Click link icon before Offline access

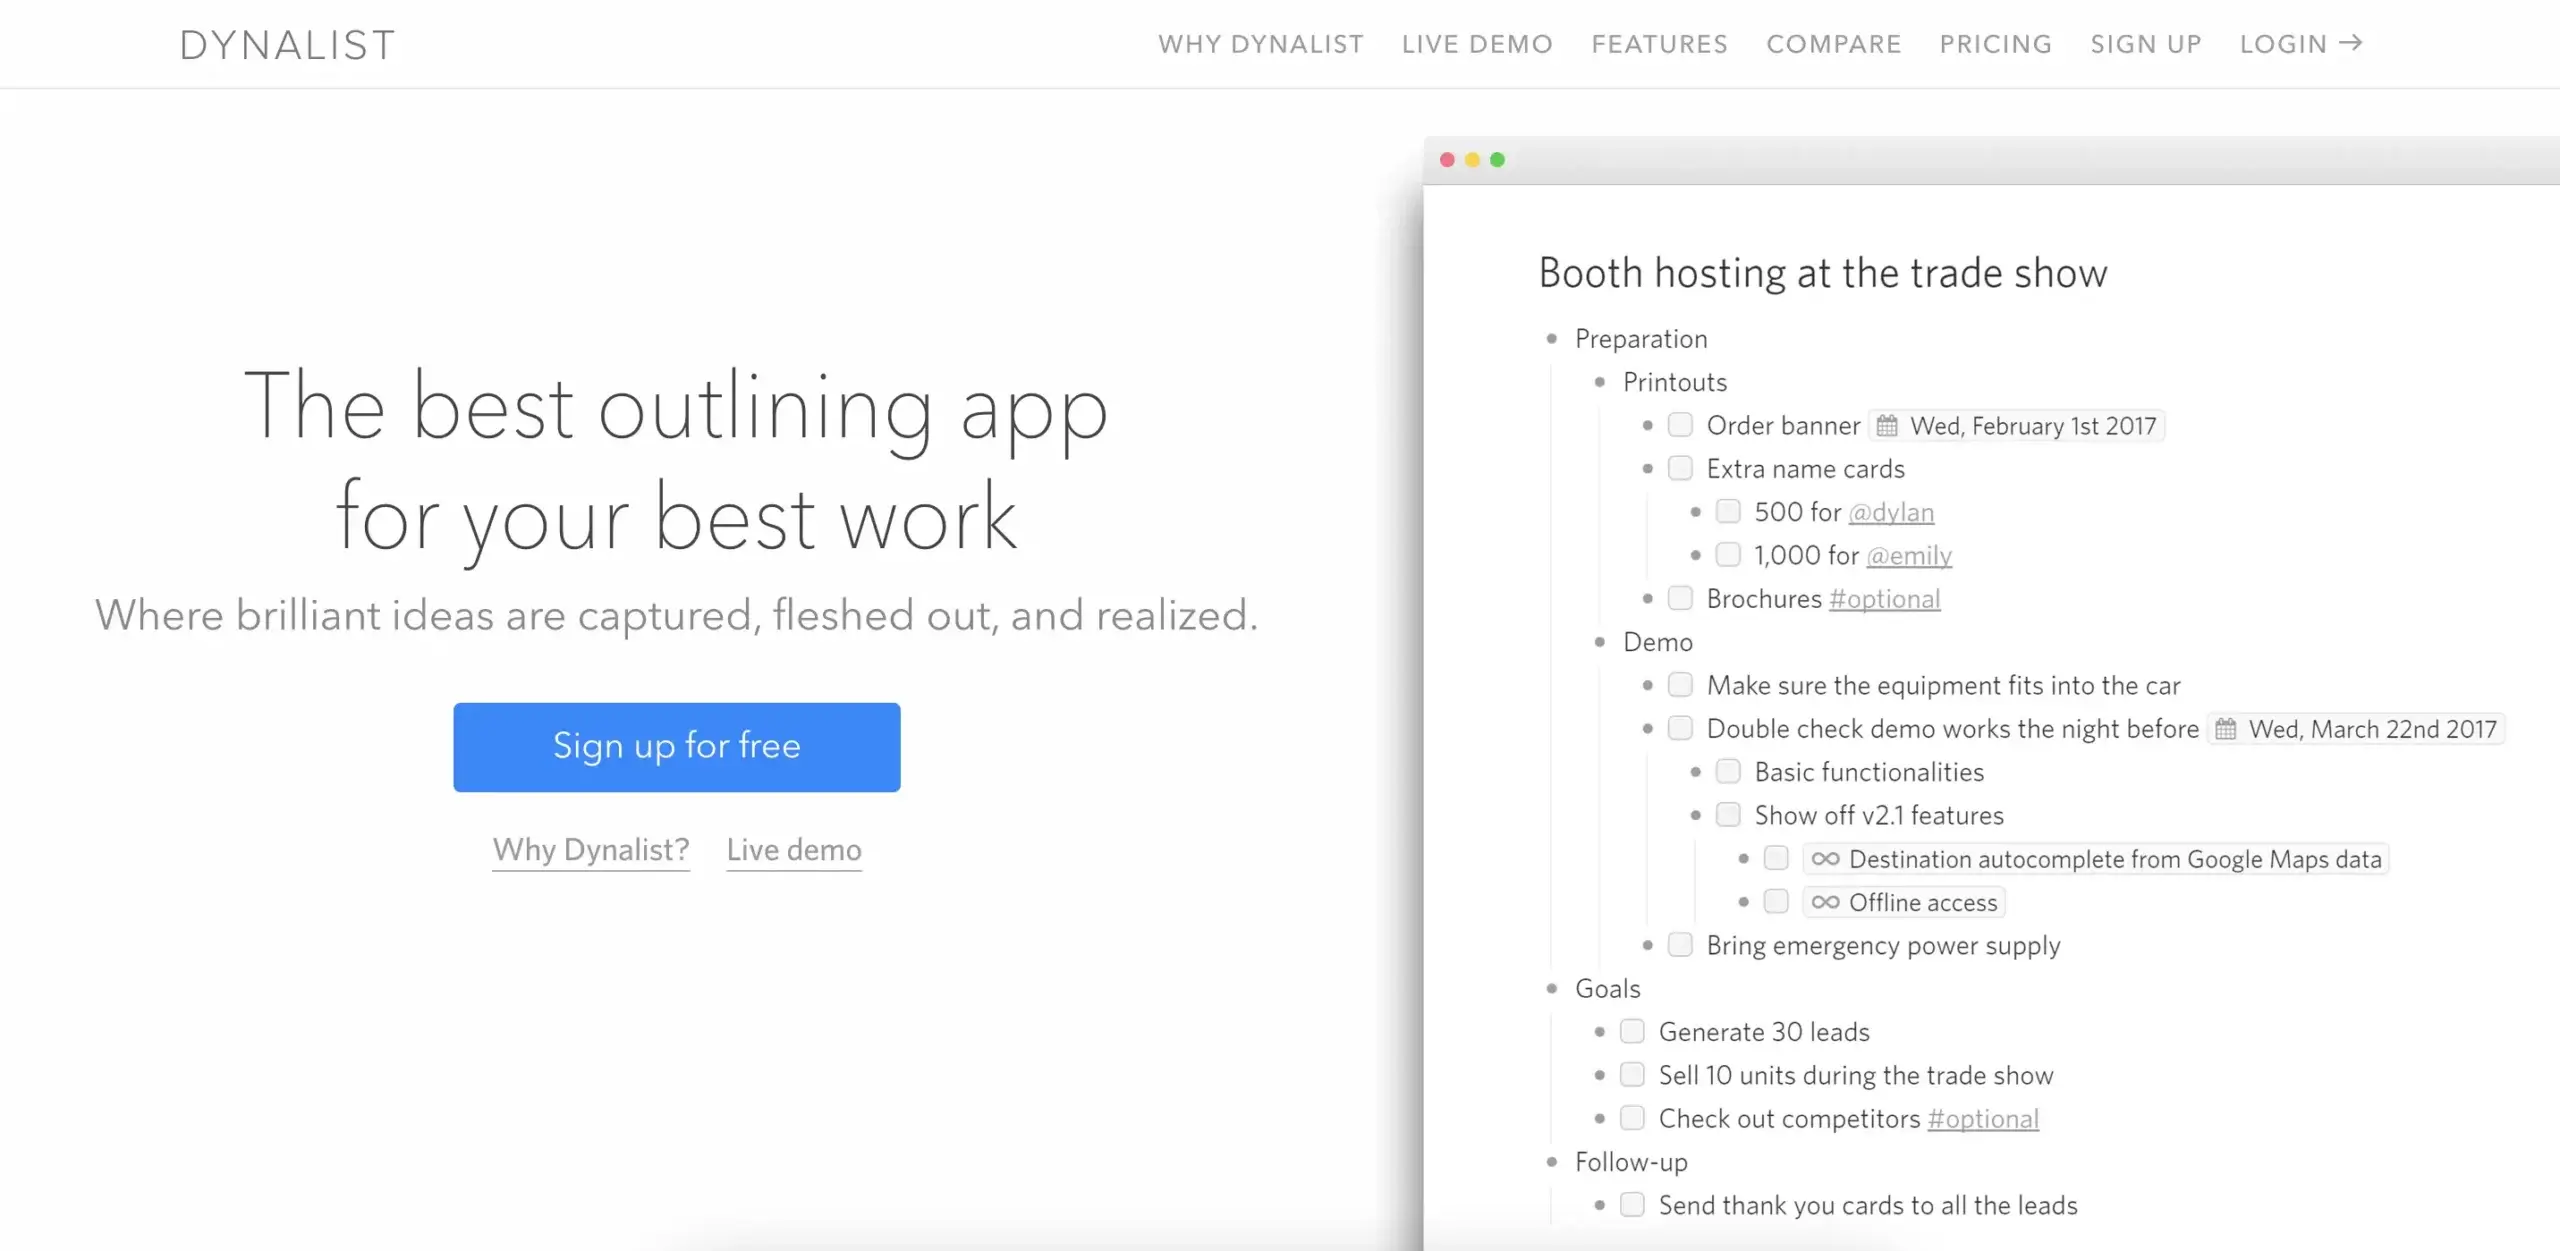(x=1825, y=902)
